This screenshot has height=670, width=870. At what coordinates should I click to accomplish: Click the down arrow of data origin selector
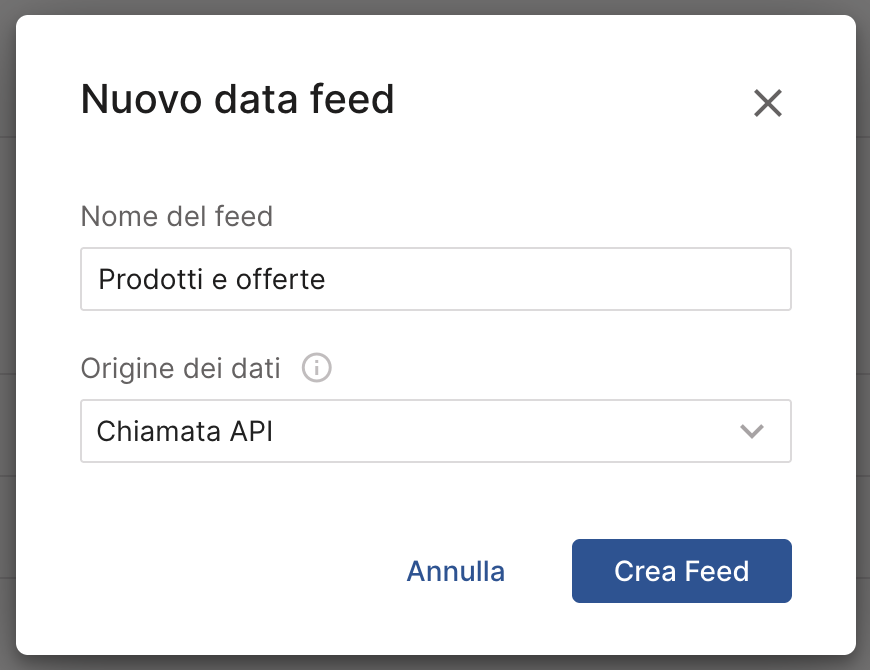751,431
